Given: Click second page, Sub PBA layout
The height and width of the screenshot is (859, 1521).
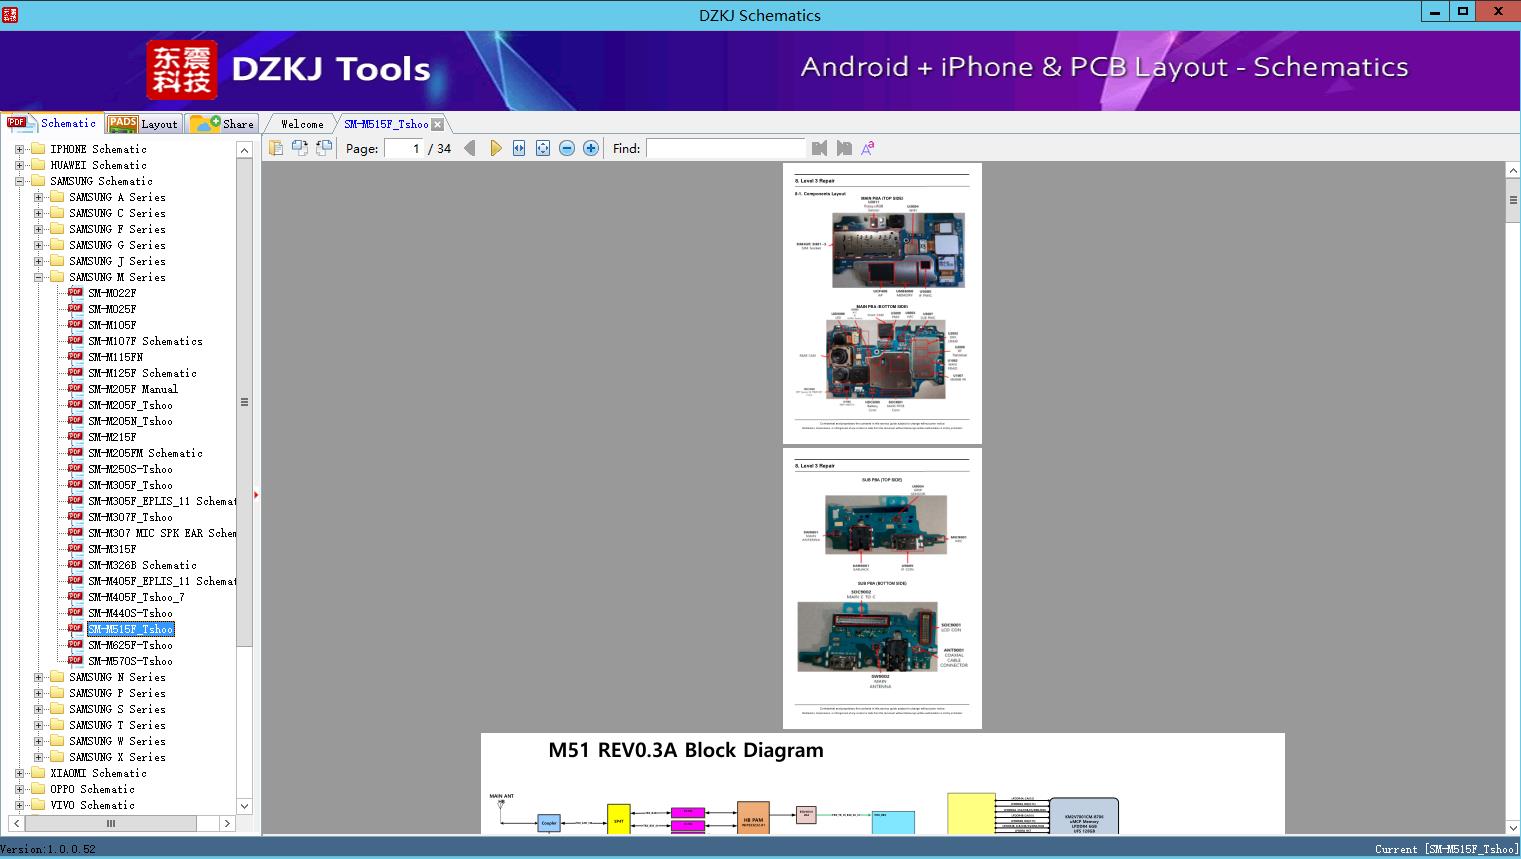Looking at the screenshot, I should (x=882, y=588).
